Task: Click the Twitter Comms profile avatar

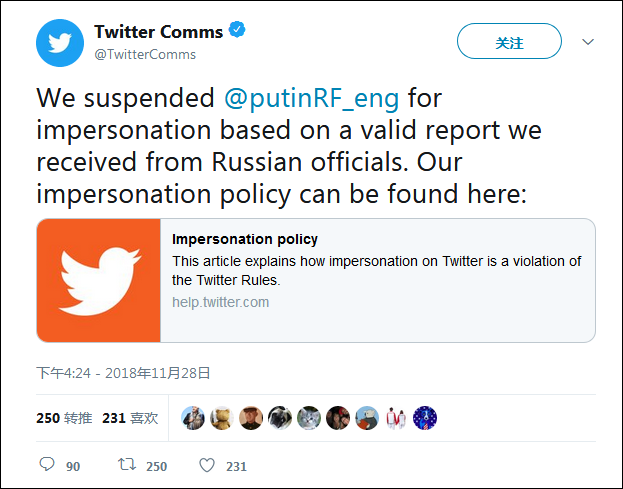Action: [60, 43]
